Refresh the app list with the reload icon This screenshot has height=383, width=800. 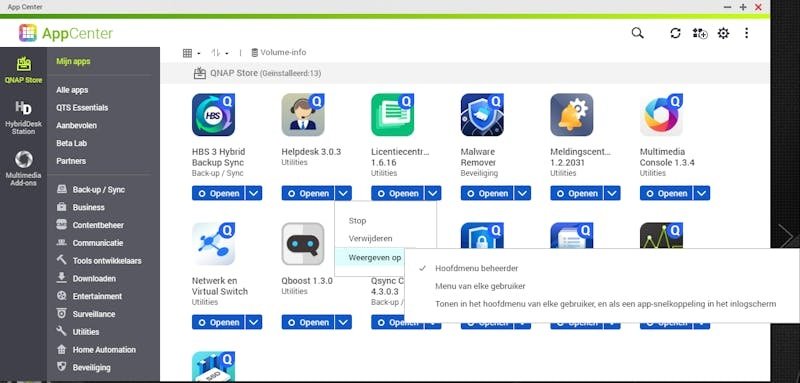point(676,33)
